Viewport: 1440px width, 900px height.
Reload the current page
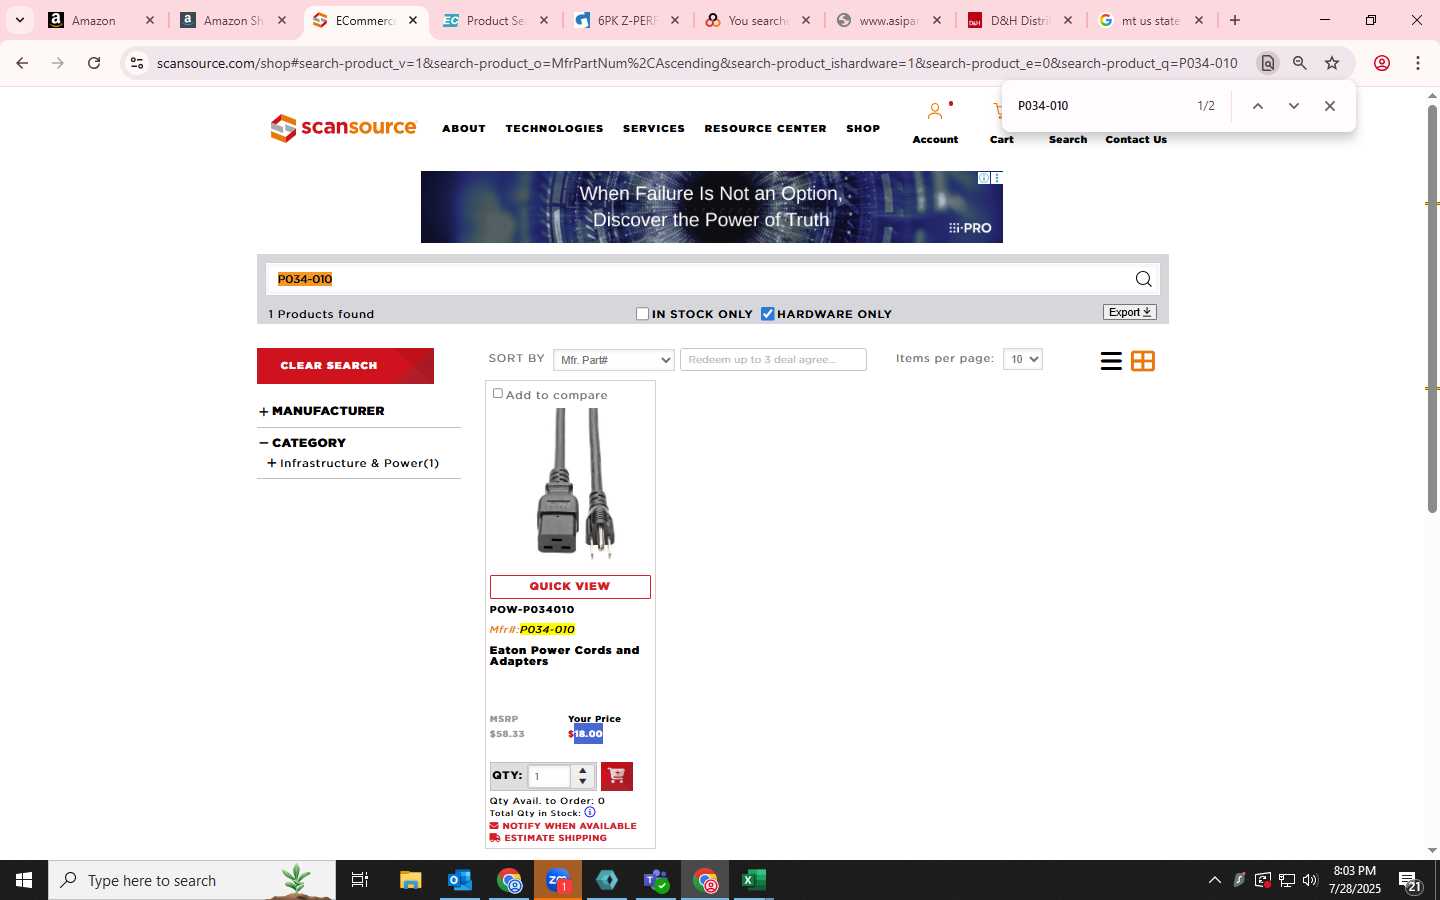[x=94, y=63]
